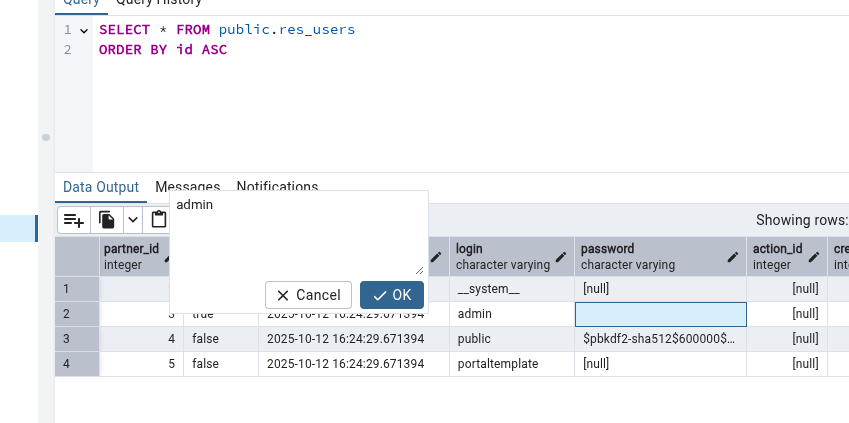Click the password column header
This screenshot has height=423, width=849.
(650, 256)
